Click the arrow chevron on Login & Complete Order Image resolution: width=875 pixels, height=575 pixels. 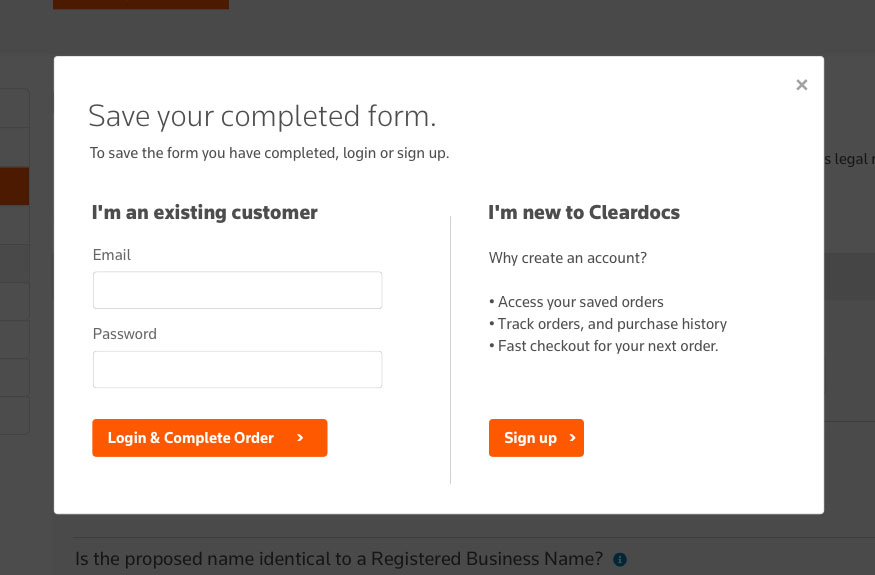tap(300, 438)
